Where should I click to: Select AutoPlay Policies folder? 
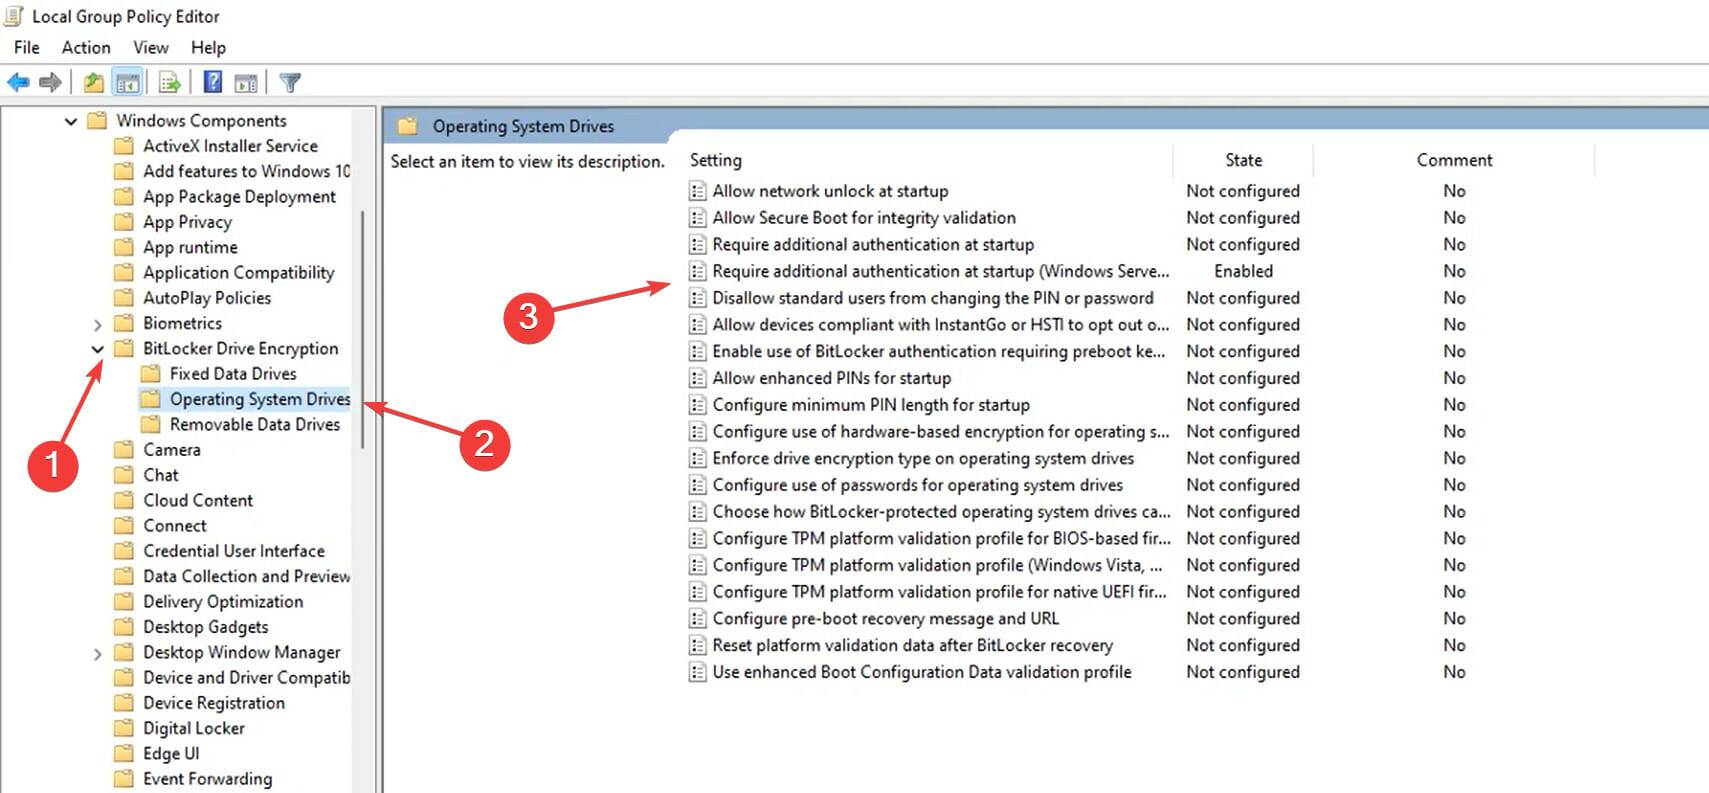point(207,297)
